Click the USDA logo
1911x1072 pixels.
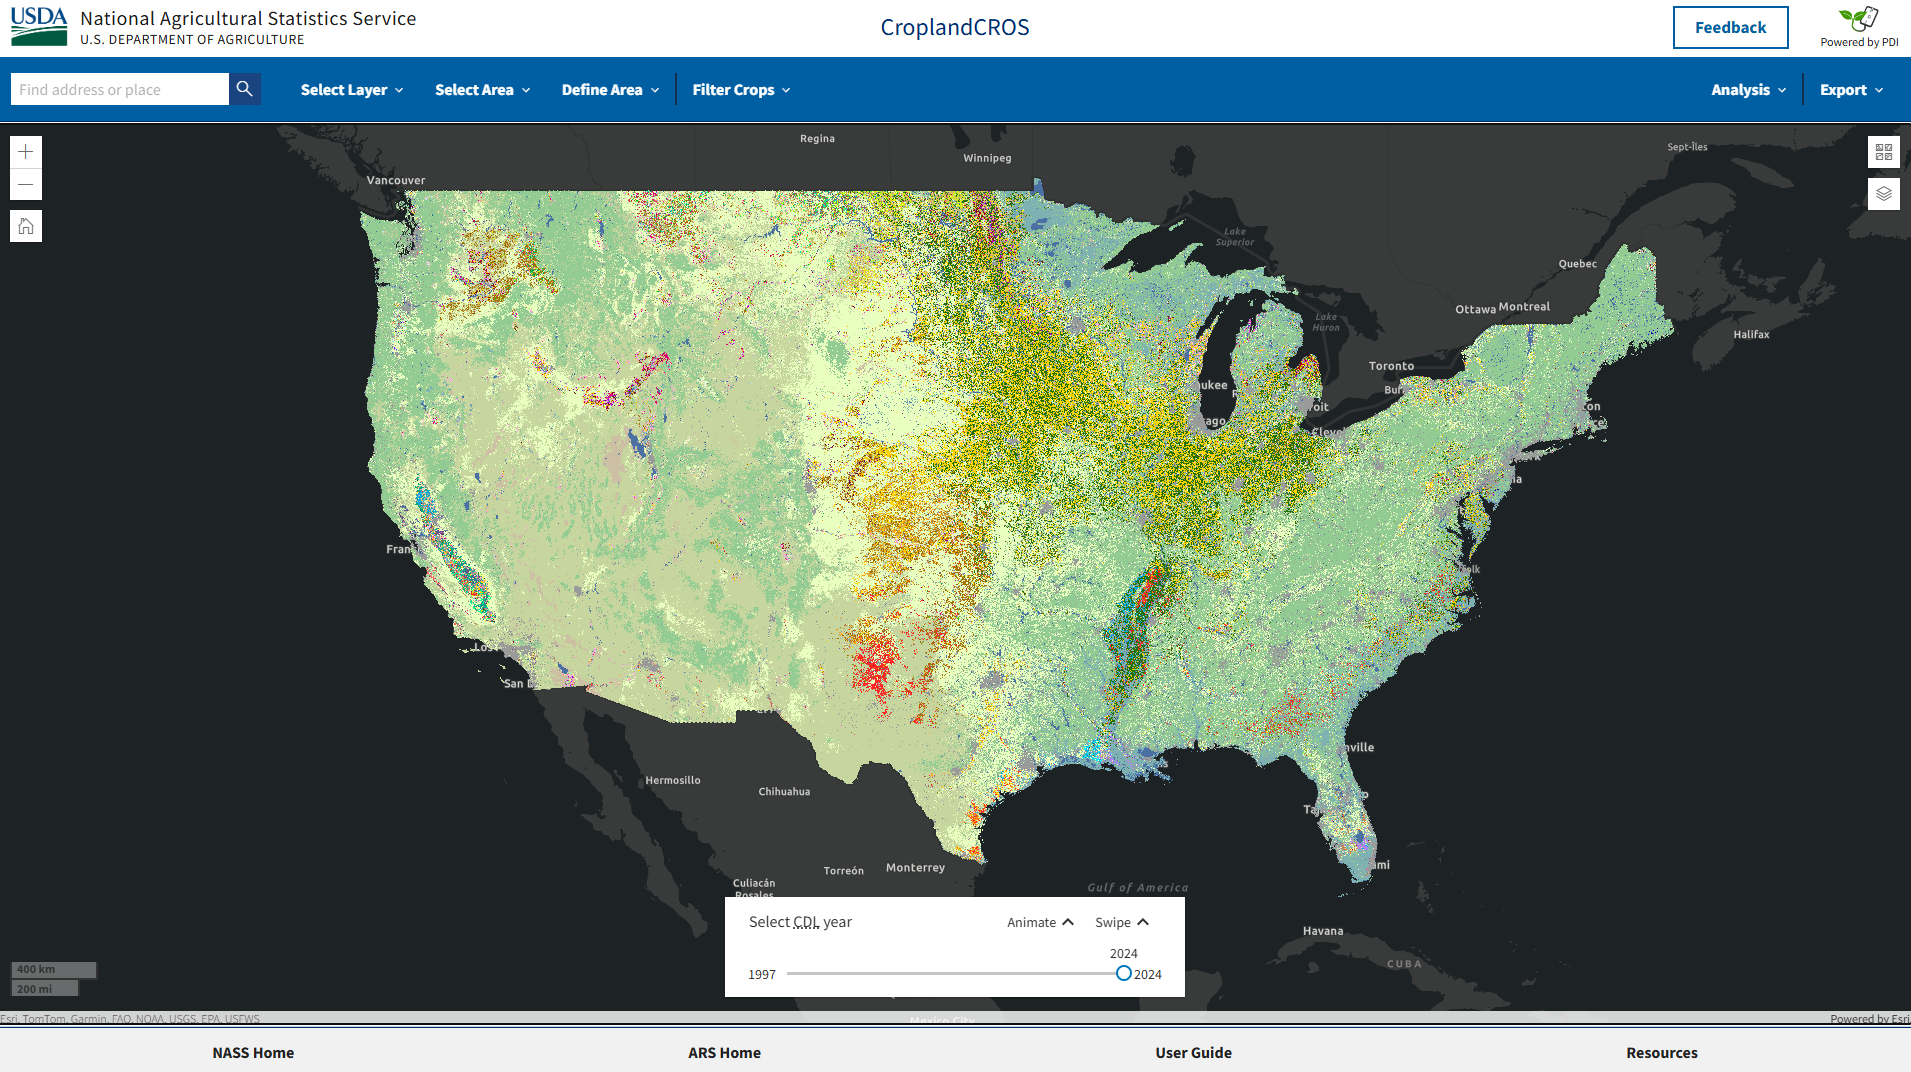coord(38,26)
